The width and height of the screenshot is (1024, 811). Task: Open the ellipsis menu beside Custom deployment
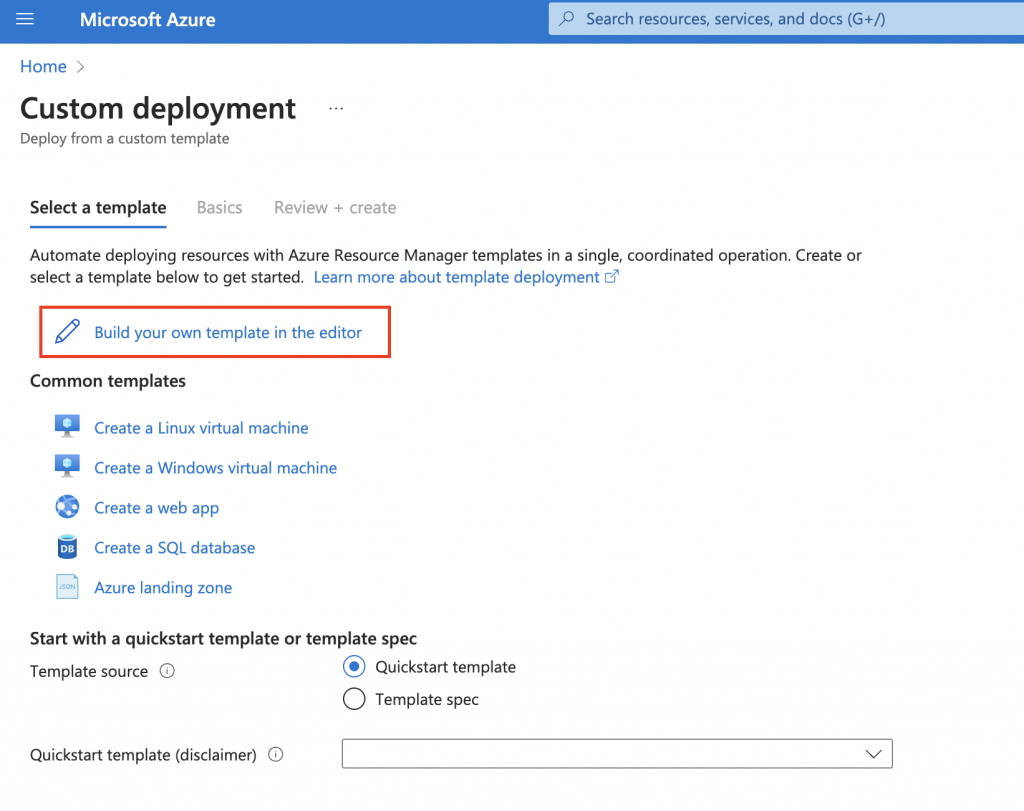(x=336, y=109)
